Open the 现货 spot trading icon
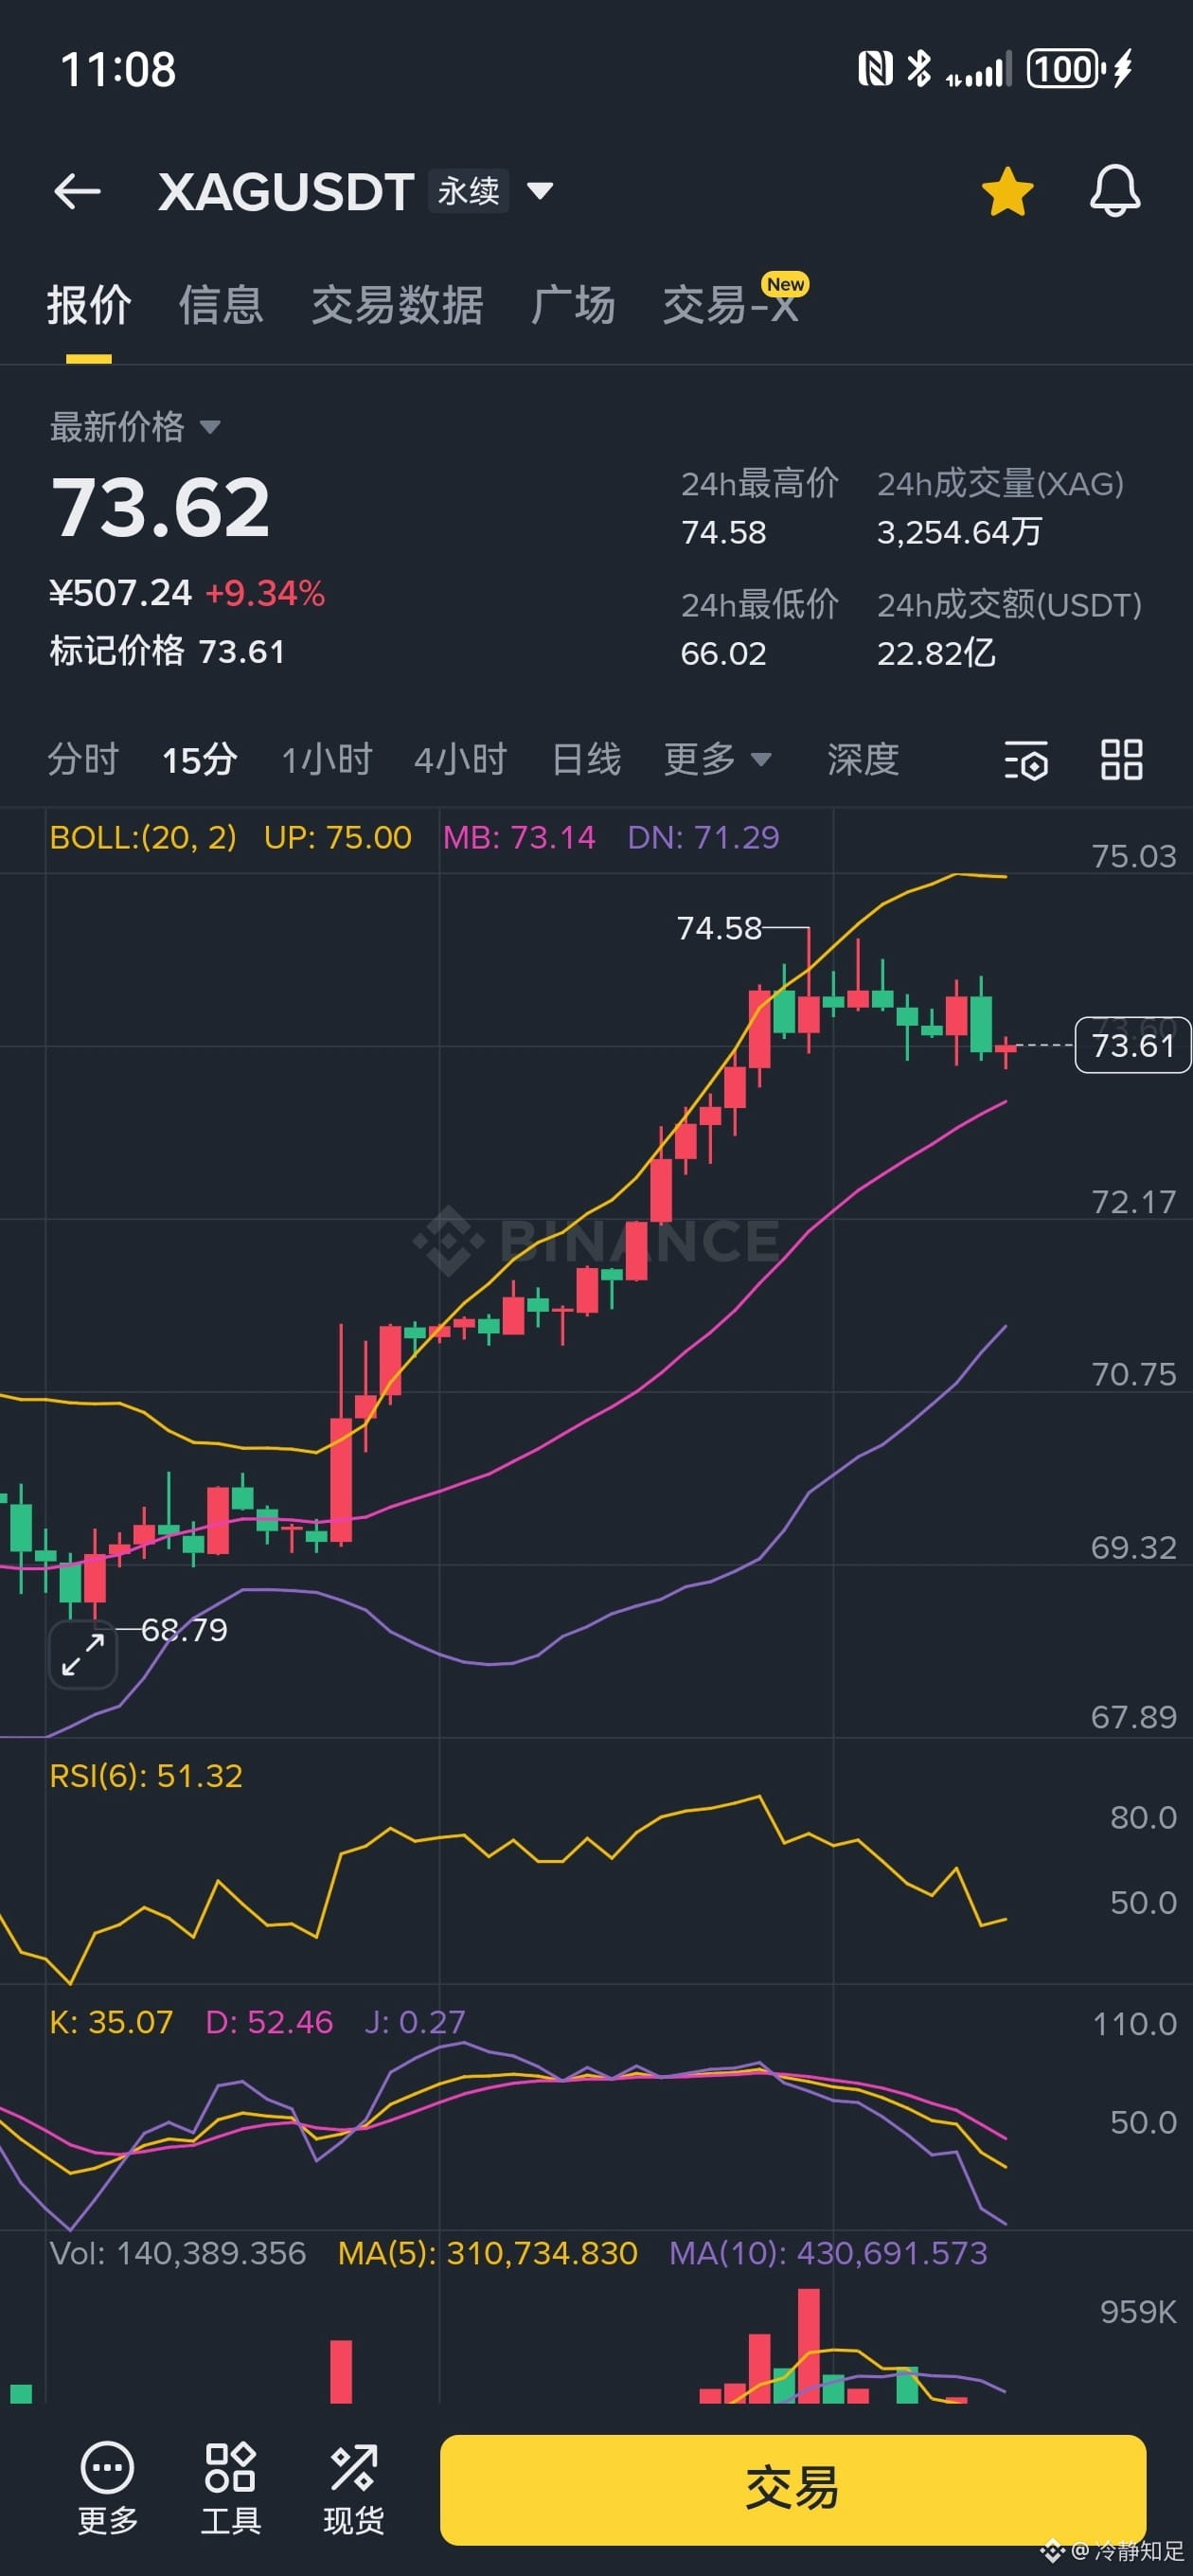Image resolution: width=1193 pixels, height=2576 pixels. pyautogui.click(x=353, y=2488)
